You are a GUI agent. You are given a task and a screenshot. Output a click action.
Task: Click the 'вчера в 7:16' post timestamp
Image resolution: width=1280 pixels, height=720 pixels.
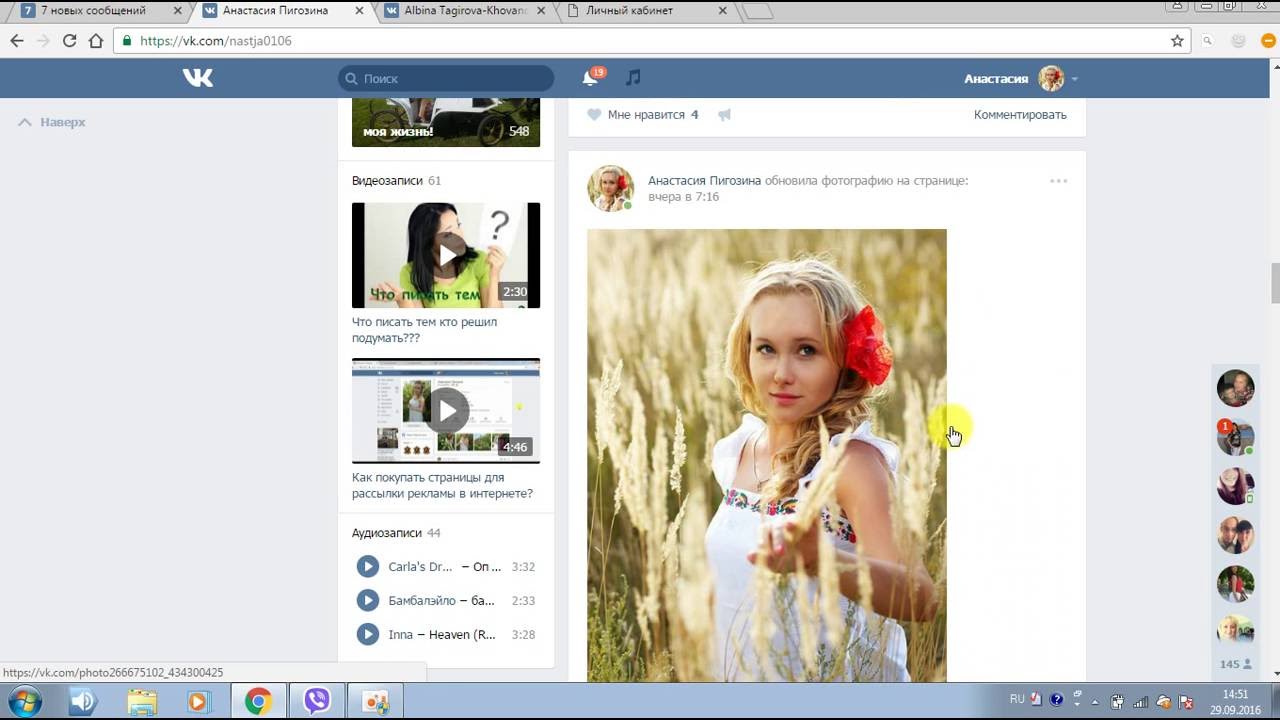coord(683,197)
